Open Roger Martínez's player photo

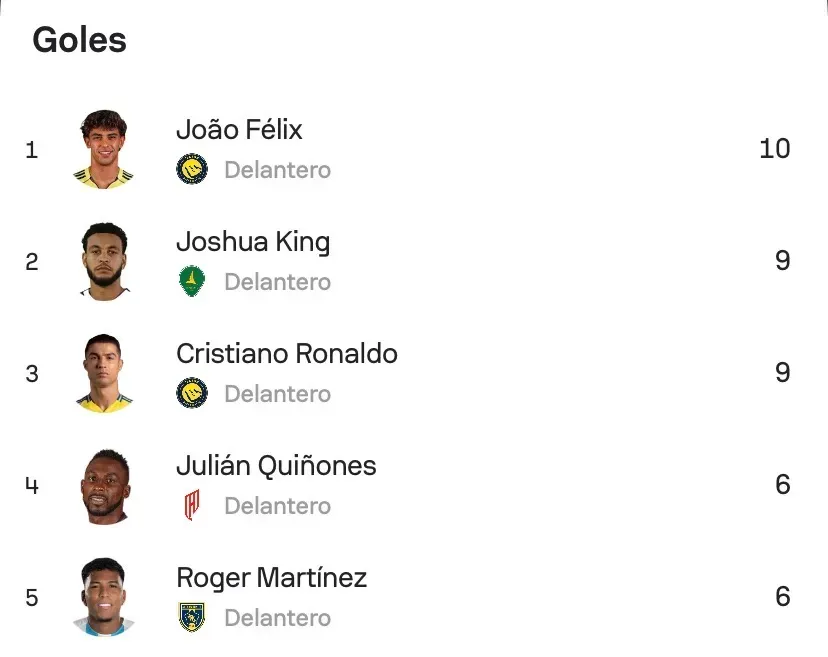(103, 597)
